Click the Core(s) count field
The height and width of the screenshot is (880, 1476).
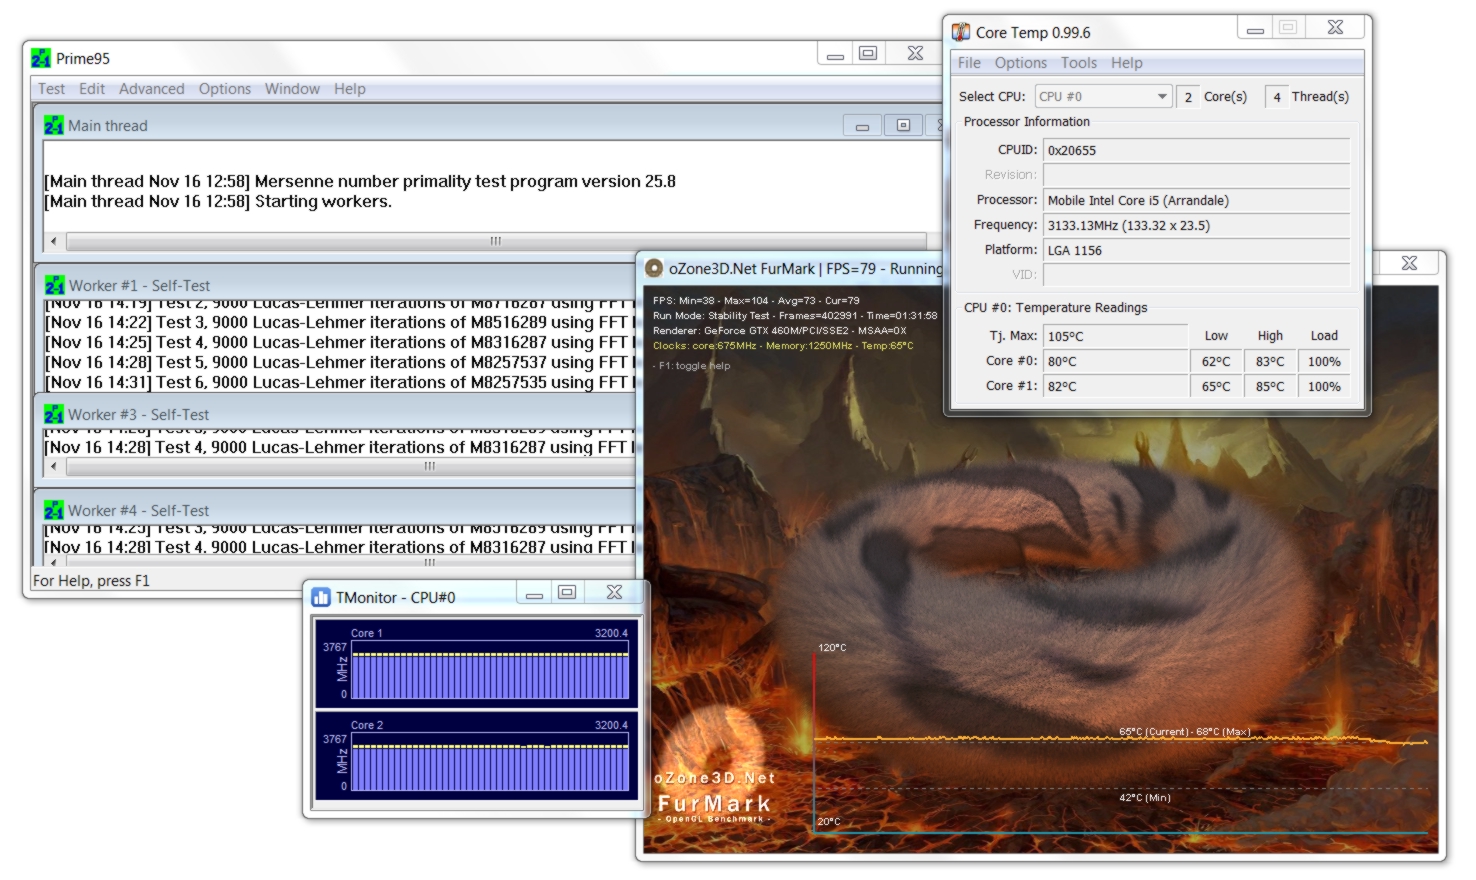coord(1187,97)
